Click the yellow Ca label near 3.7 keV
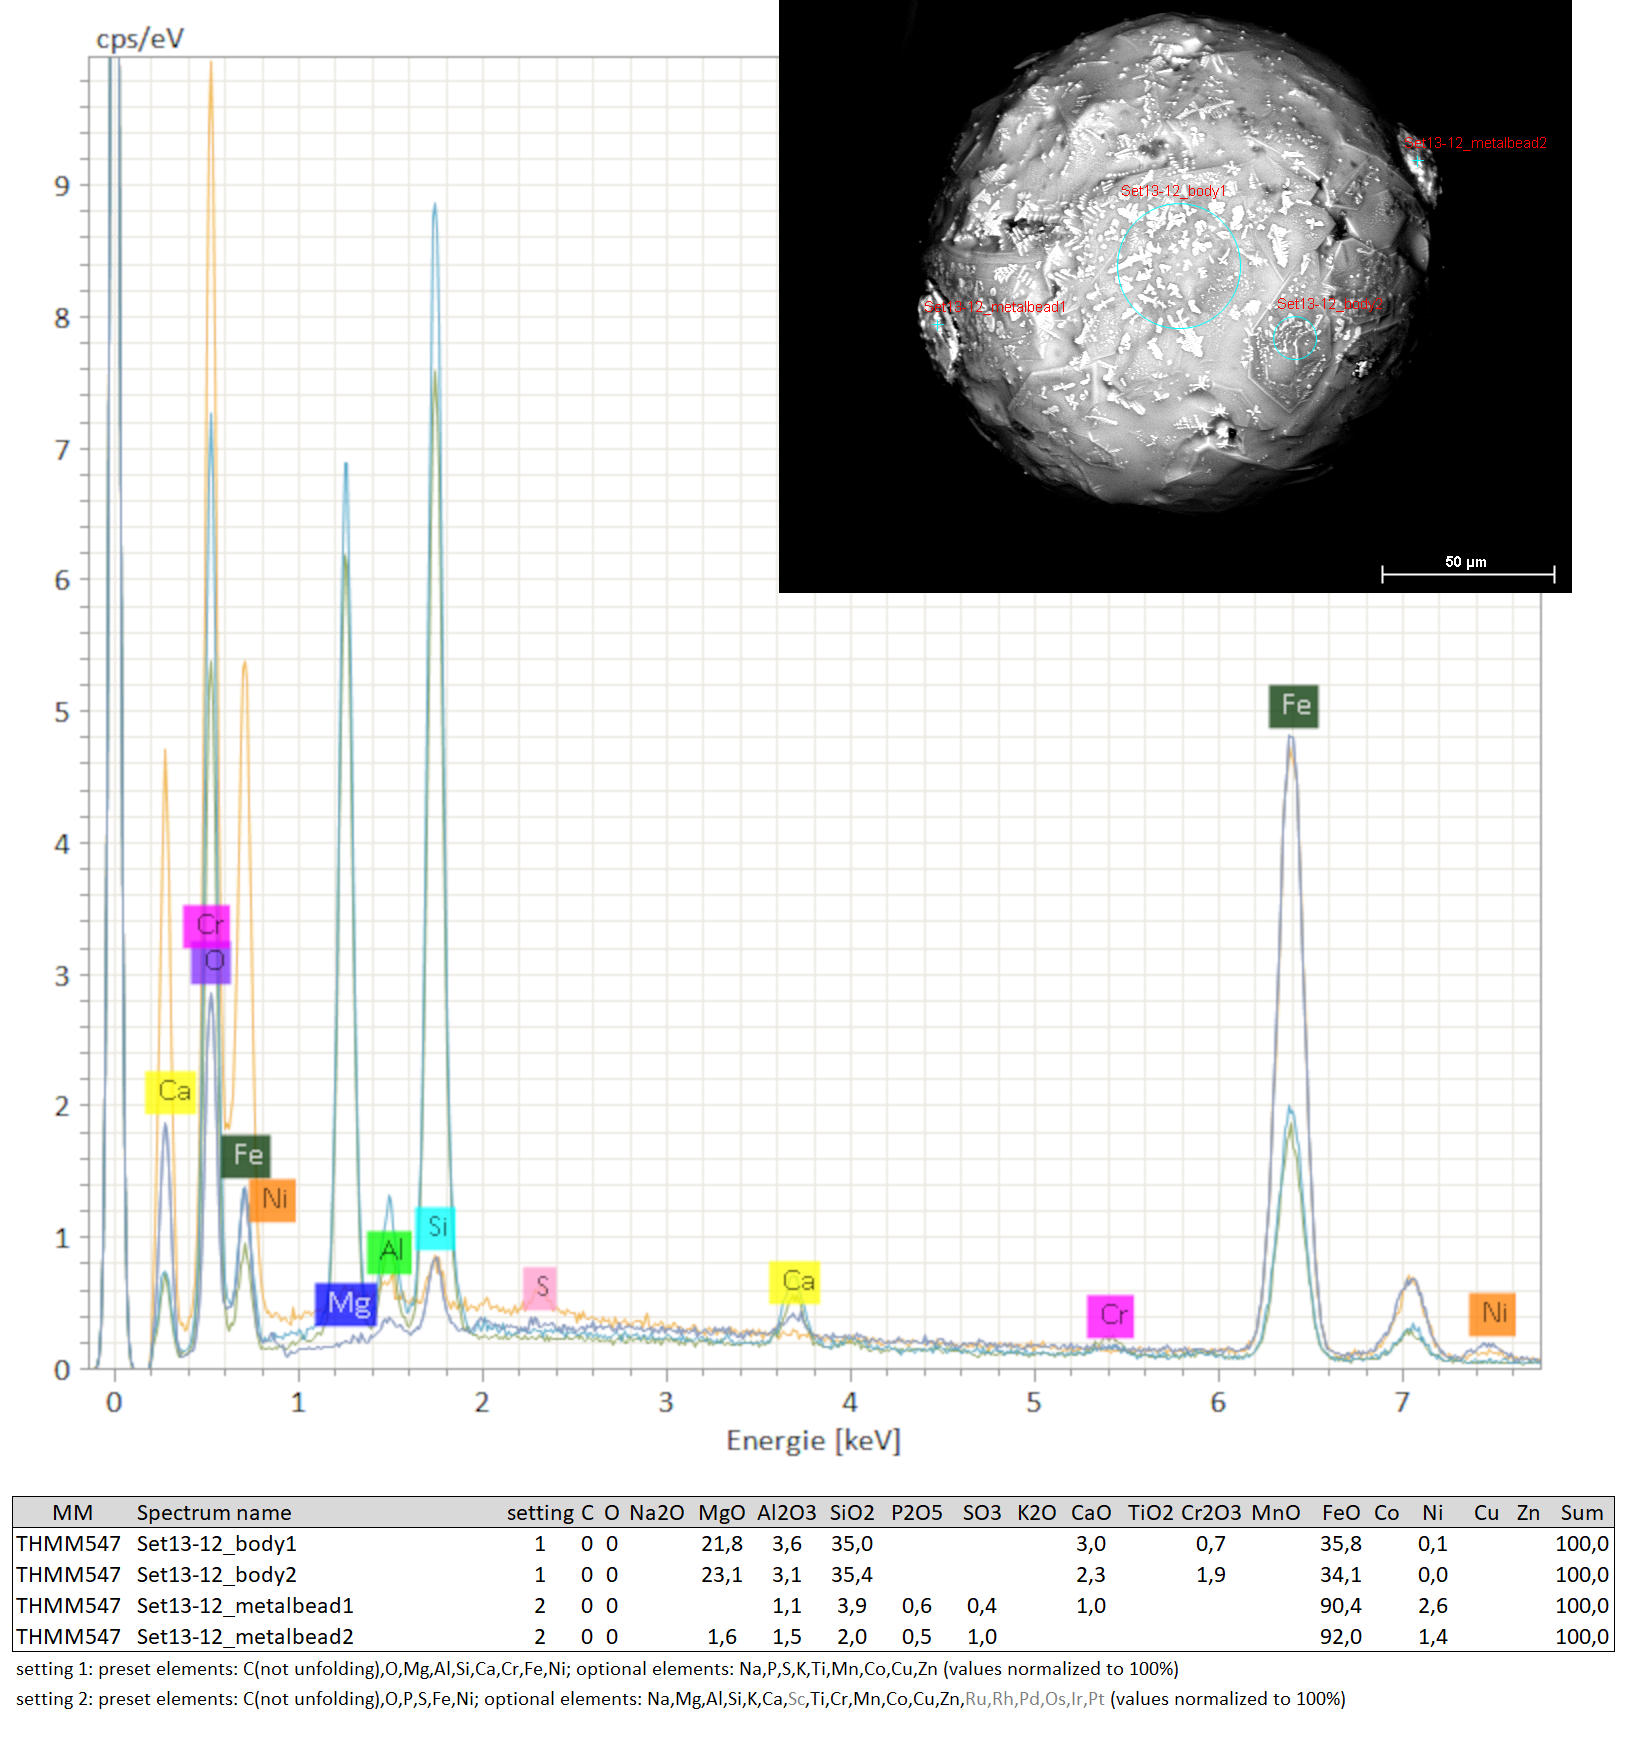The width and height of the screenshot is (1641, 1749). [x=795, y=1282]
